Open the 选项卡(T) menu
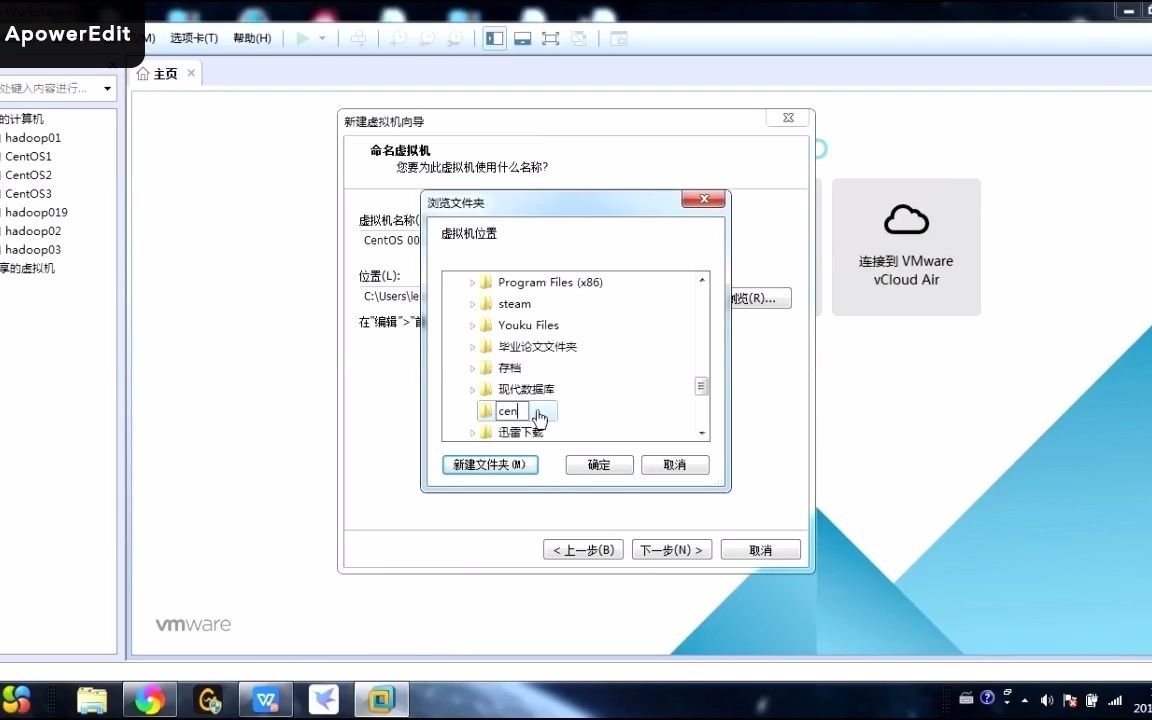1152x720 pixels. point(194,37)
